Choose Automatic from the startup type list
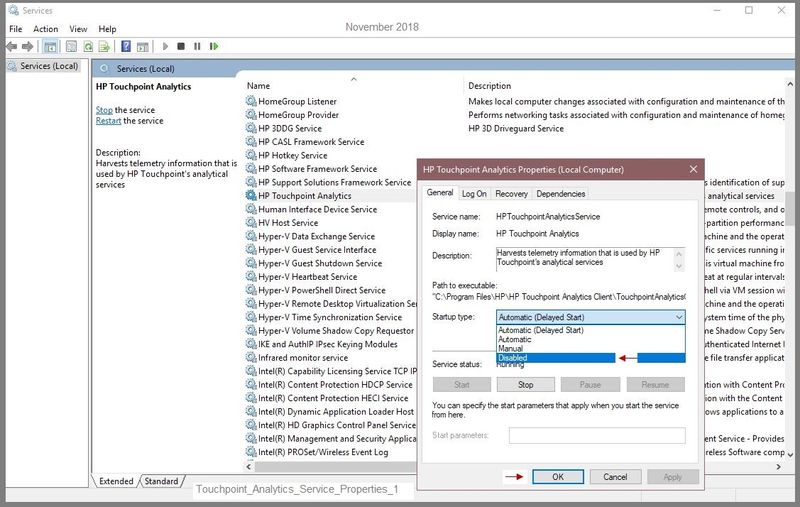Image resolution: width=800 pixels, height=507 pixels. tap(590, 339)
